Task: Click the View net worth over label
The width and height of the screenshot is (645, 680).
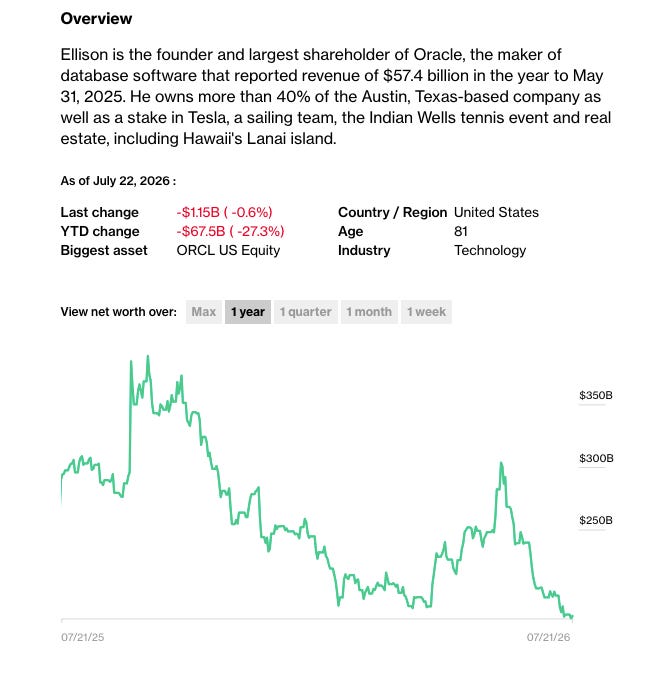Action: click(119, 312)
